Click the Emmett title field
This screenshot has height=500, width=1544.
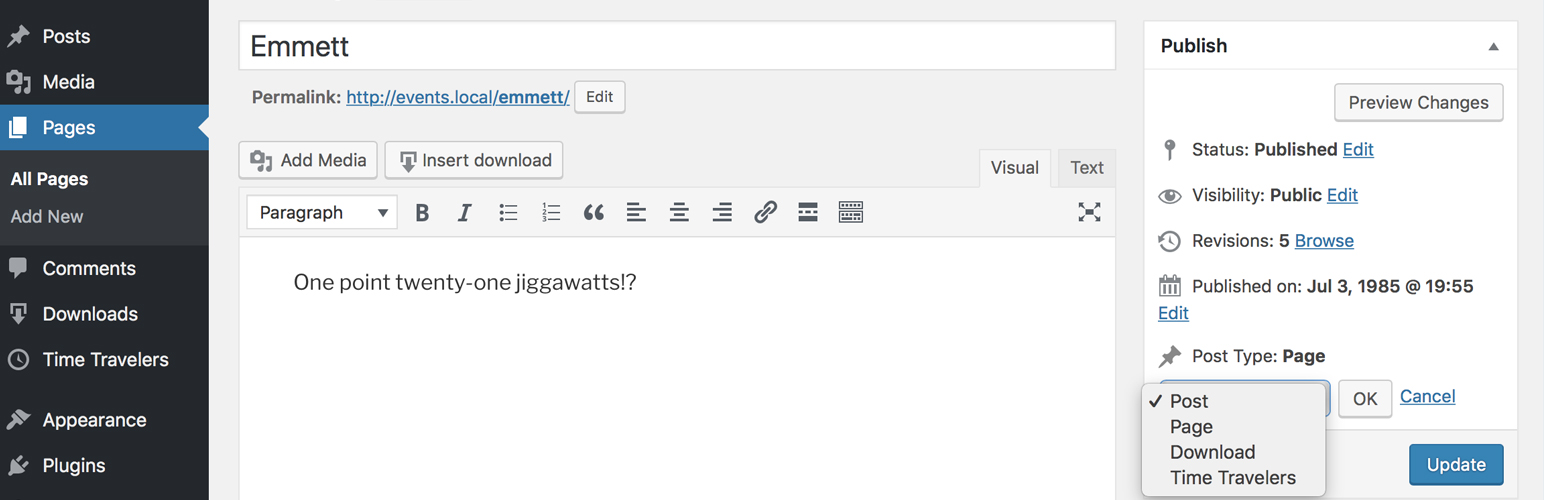tap(677, 46)
